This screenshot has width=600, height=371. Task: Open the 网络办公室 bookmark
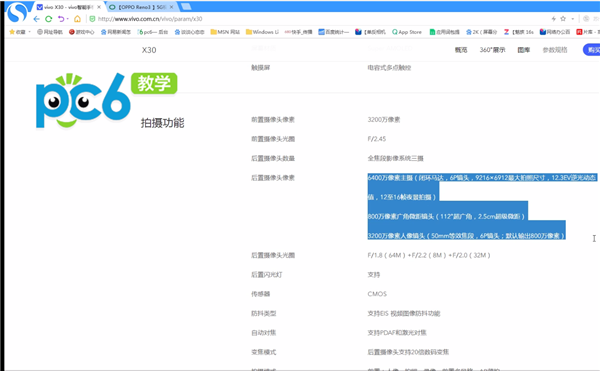[555, 32]
